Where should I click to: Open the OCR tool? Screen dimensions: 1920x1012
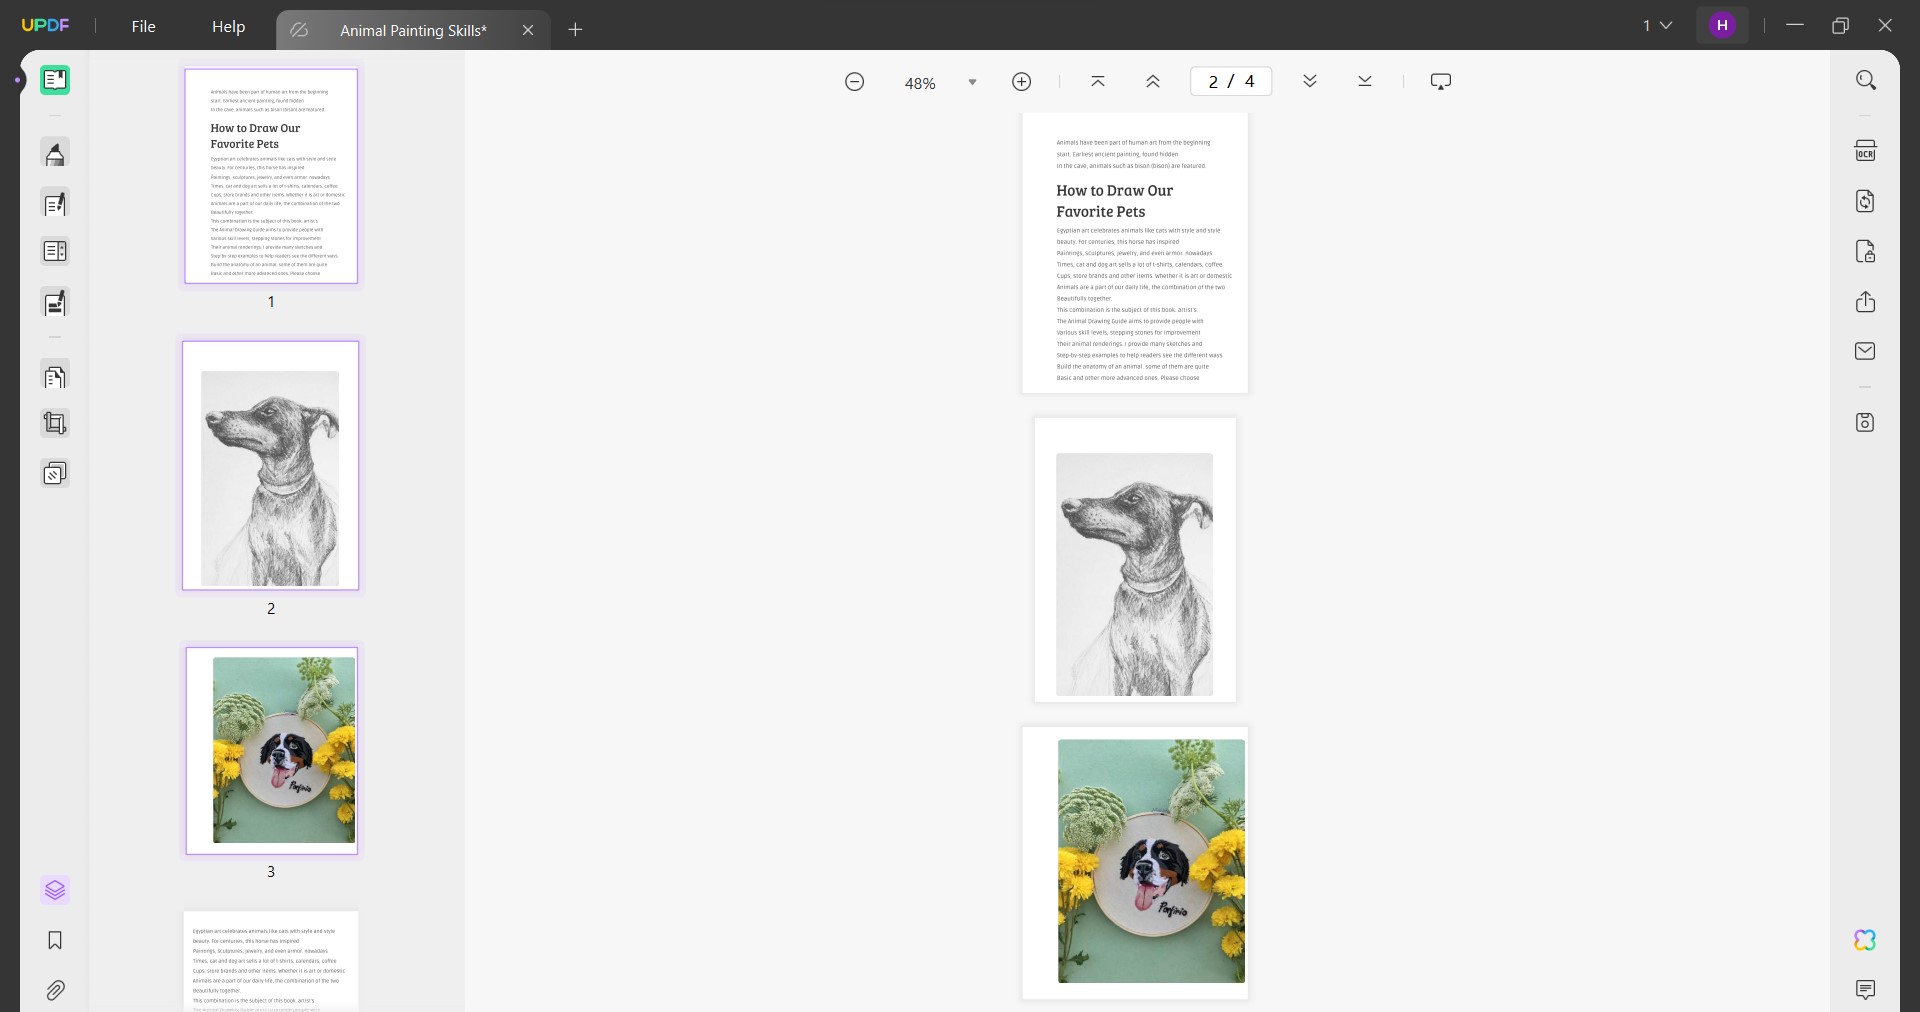1866,150
